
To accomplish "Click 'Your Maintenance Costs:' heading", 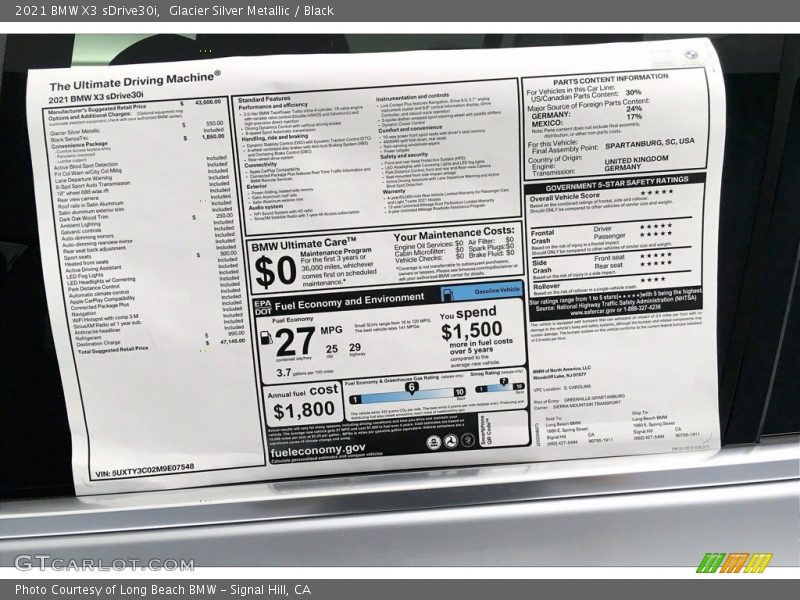I will (x=454, y=234).
